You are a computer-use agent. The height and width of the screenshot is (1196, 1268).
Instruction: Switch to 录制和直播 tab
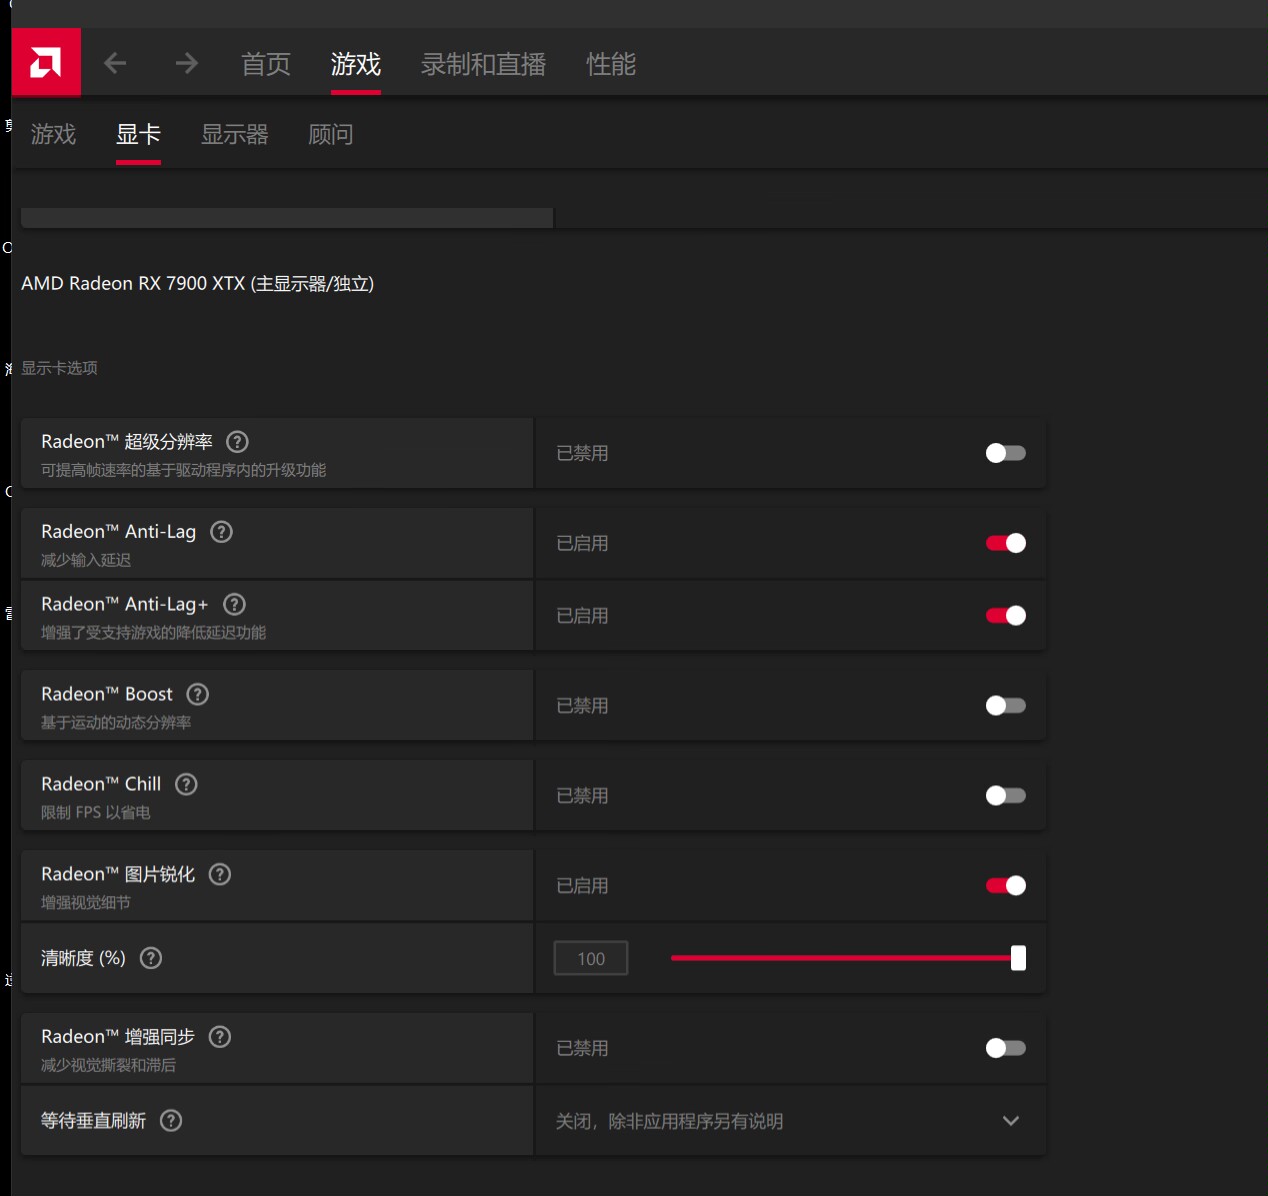(483, 64)
